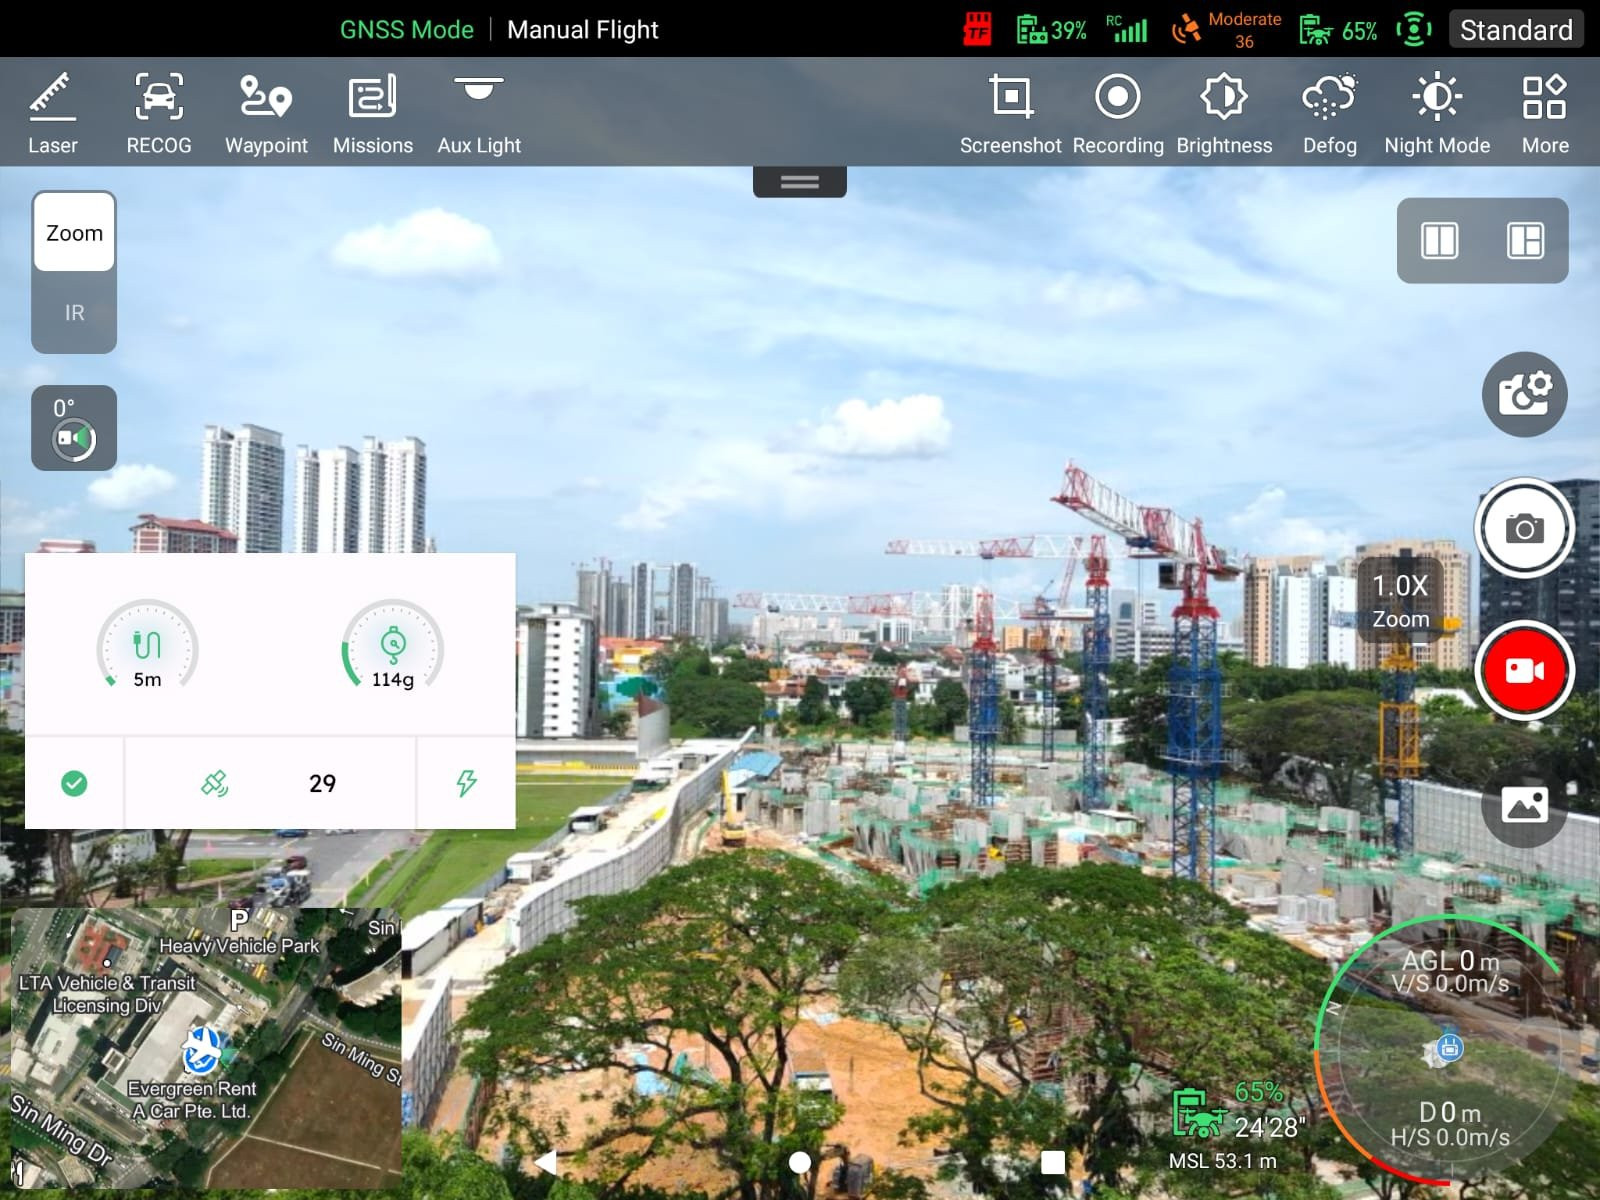Screen dimensions: 1600x1200
Task: Tap the 1.0X Zoom level control
Action: tap(1400, 601)
